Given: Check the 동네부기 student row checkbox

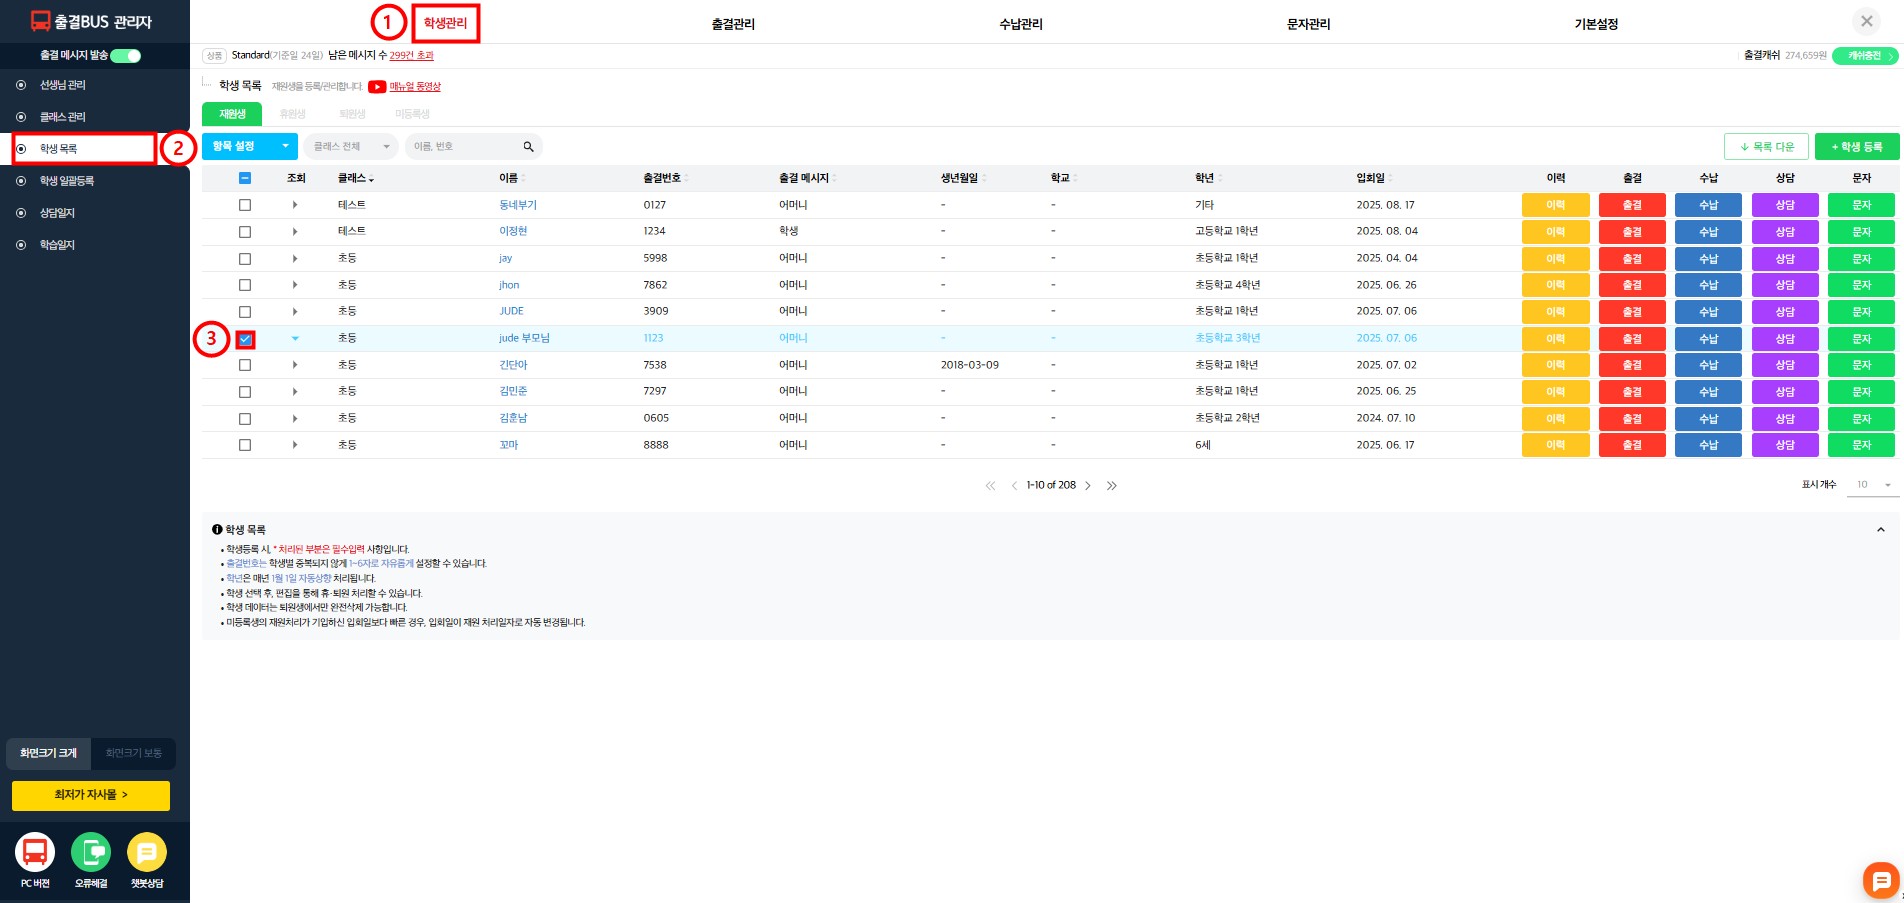Looking at the screenshot, I should (x=245, y=205).
